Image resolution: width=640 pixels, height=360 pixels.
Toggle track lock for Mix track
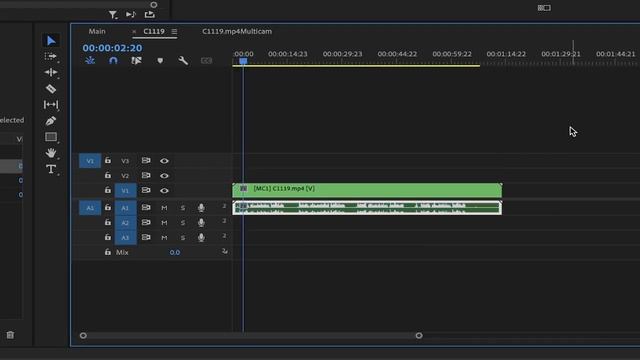coord(108,252)
